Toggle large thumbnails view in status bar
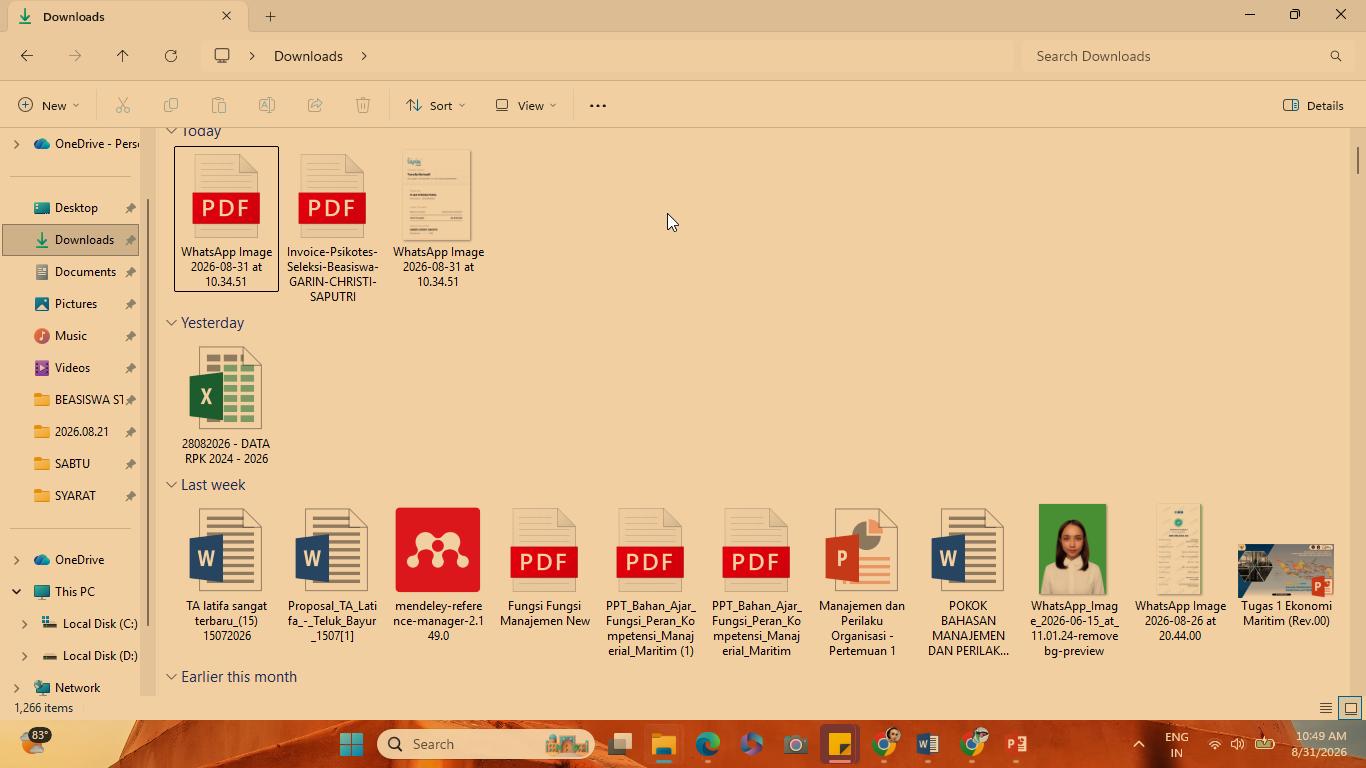Viewport: 1366px width, 768px height. click(1350, 708)
